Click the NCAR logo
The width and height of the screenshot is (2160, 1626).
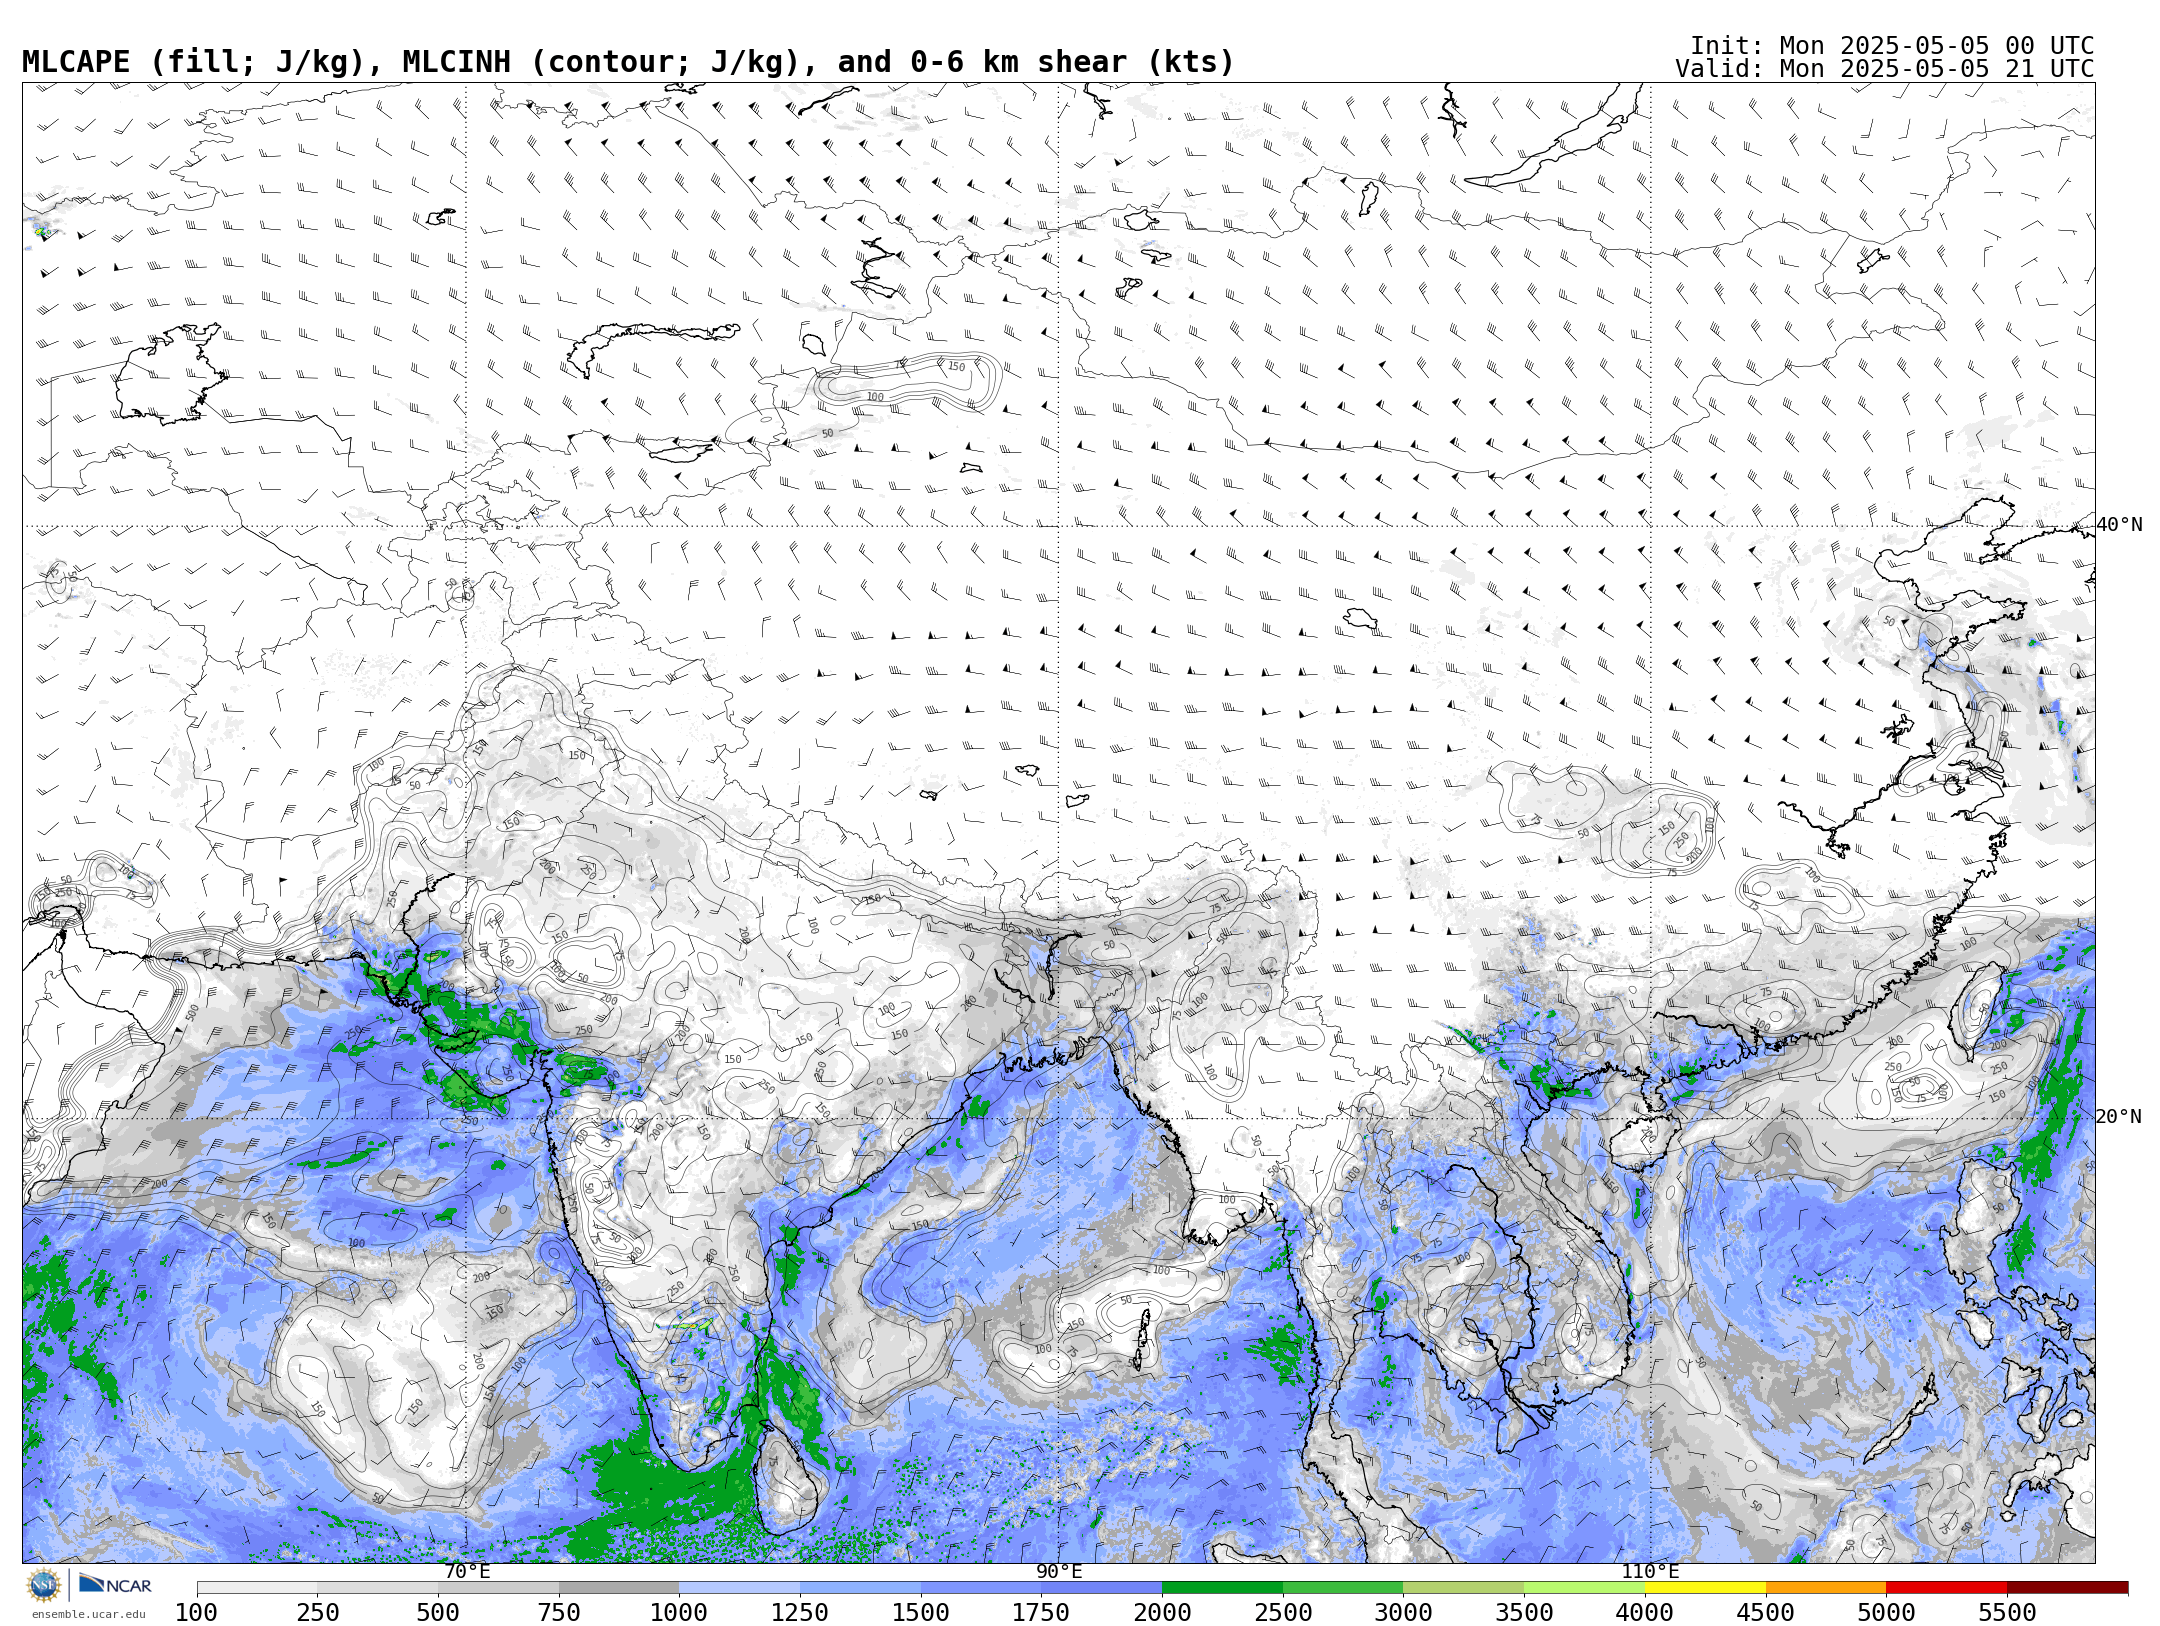(115, 1585)
